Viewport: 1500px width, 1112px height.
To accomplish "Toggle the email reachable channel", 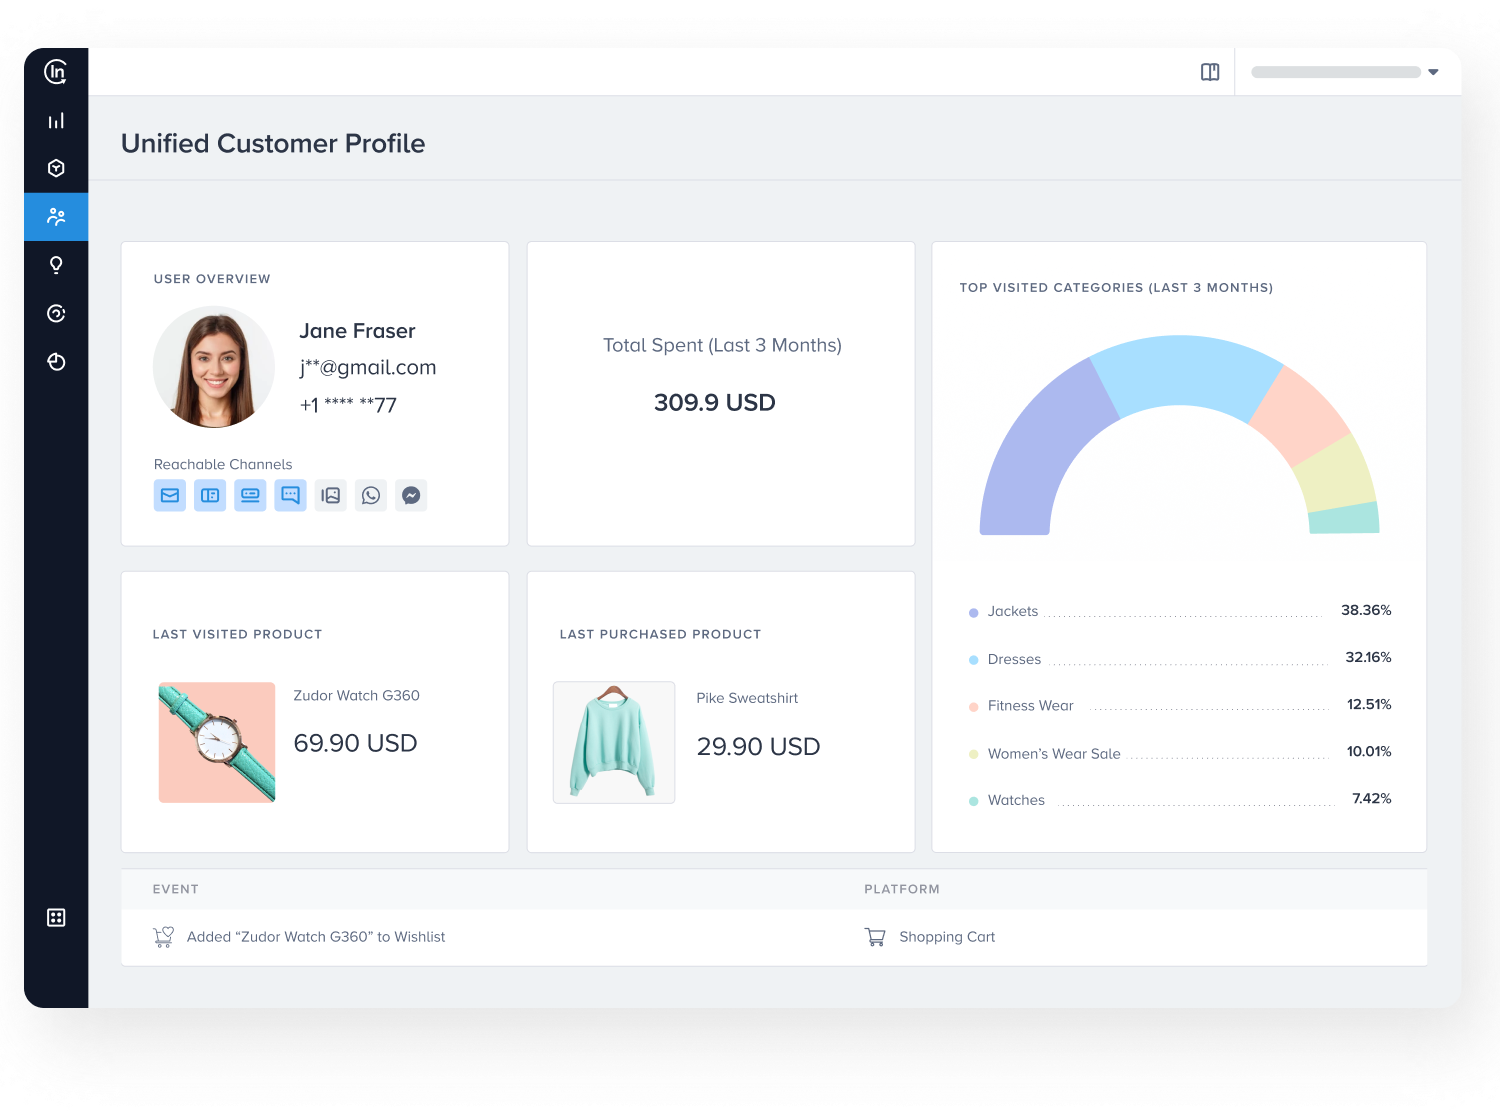I will pyautogui.click(x=170, y=495).
